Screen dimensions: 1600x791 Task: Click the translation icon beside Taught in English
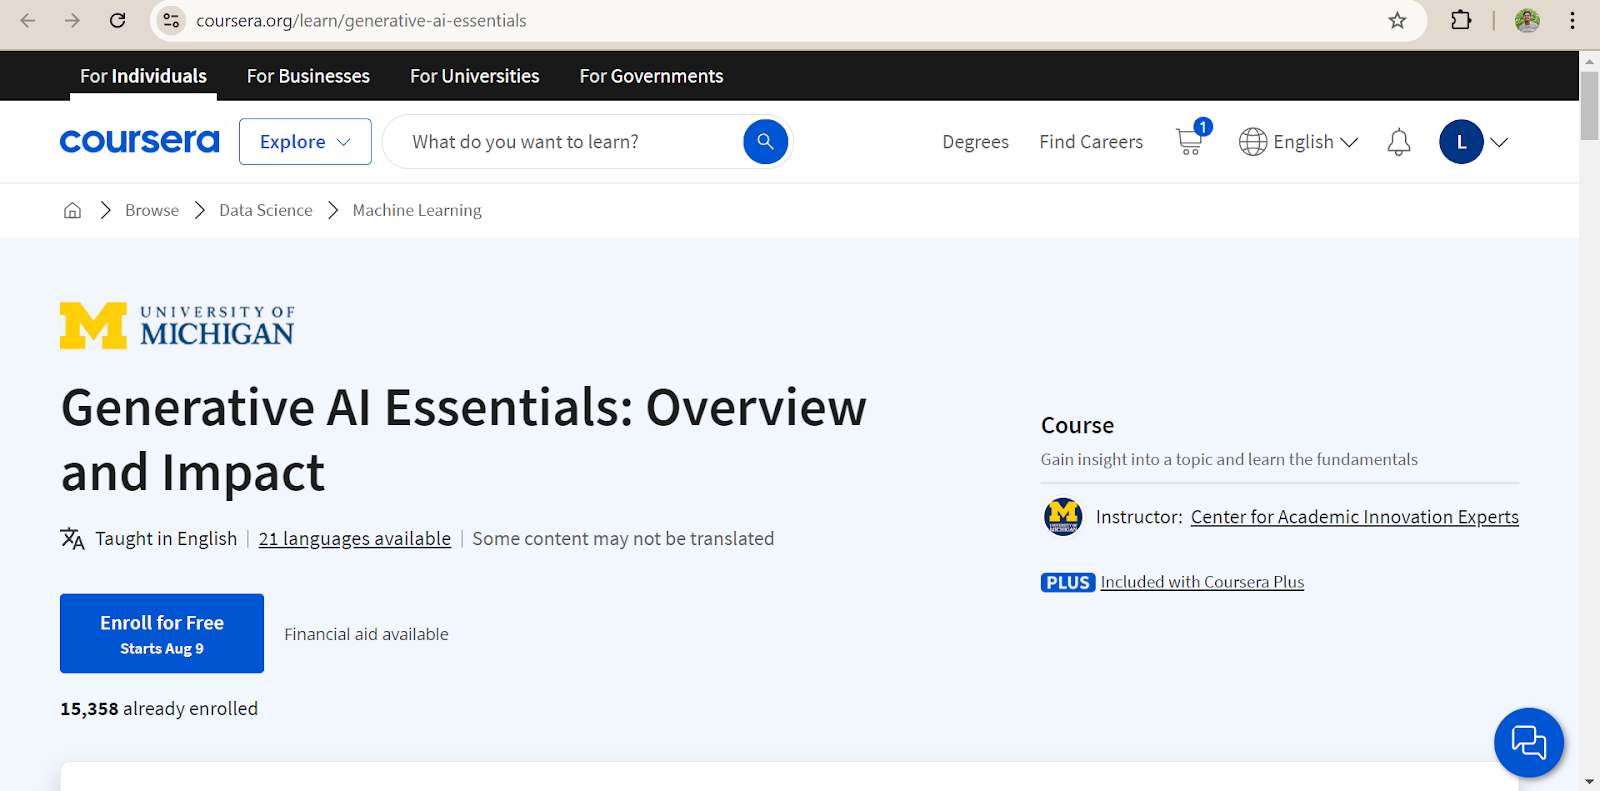[72, 539]
